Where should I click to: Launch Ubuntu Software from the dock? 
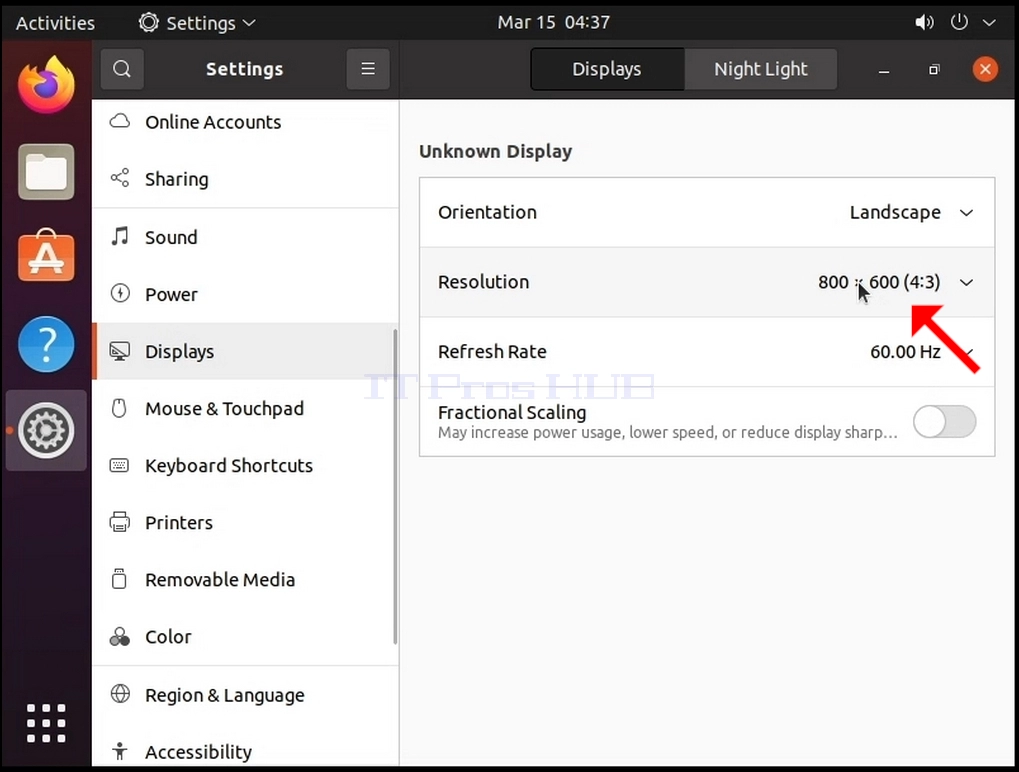46,255
